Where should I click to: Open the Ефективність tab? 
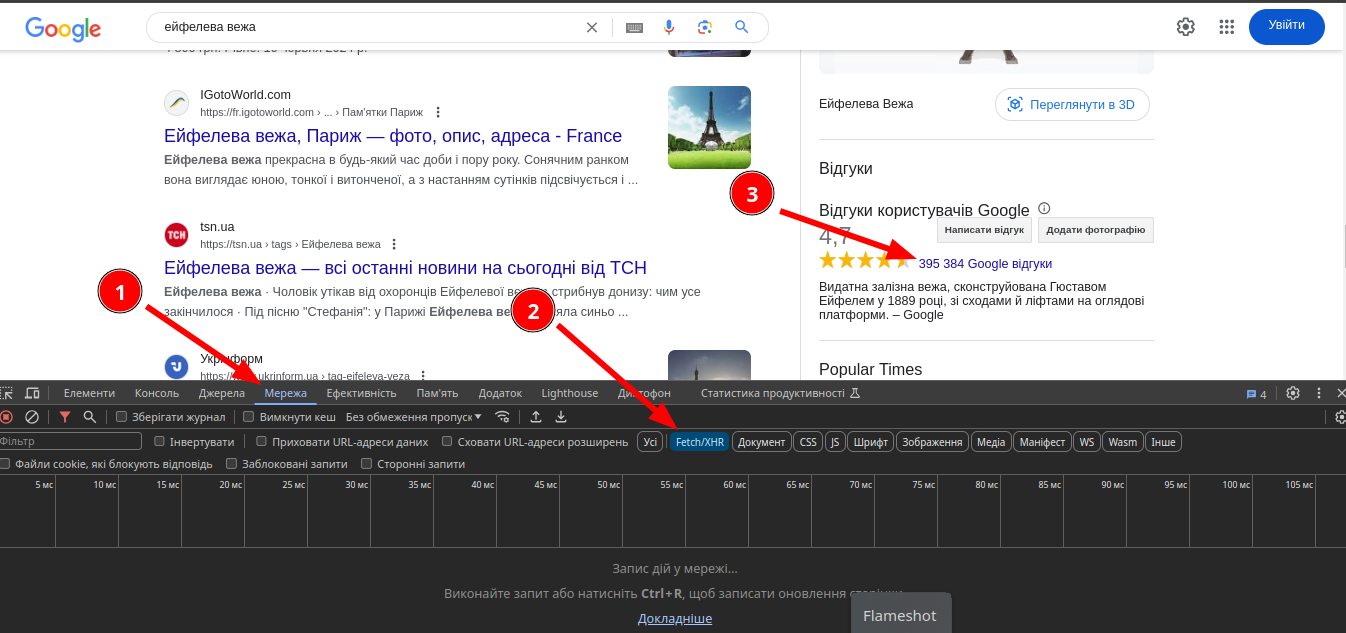tap(362, 393)
